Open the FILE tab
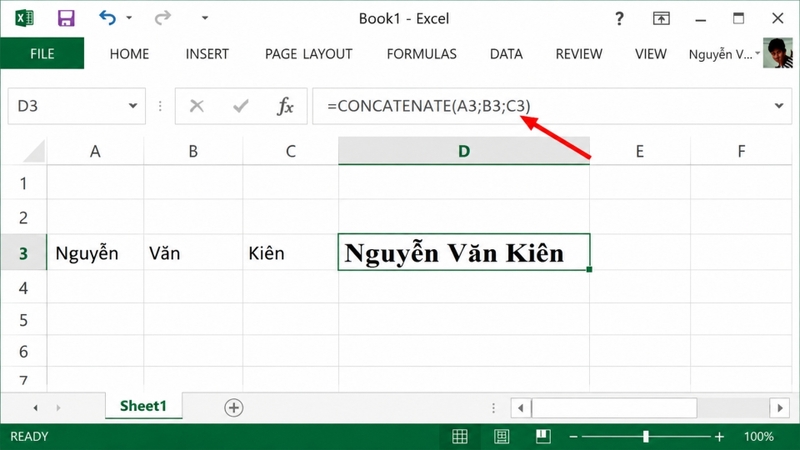 click(x=42, y=54)
